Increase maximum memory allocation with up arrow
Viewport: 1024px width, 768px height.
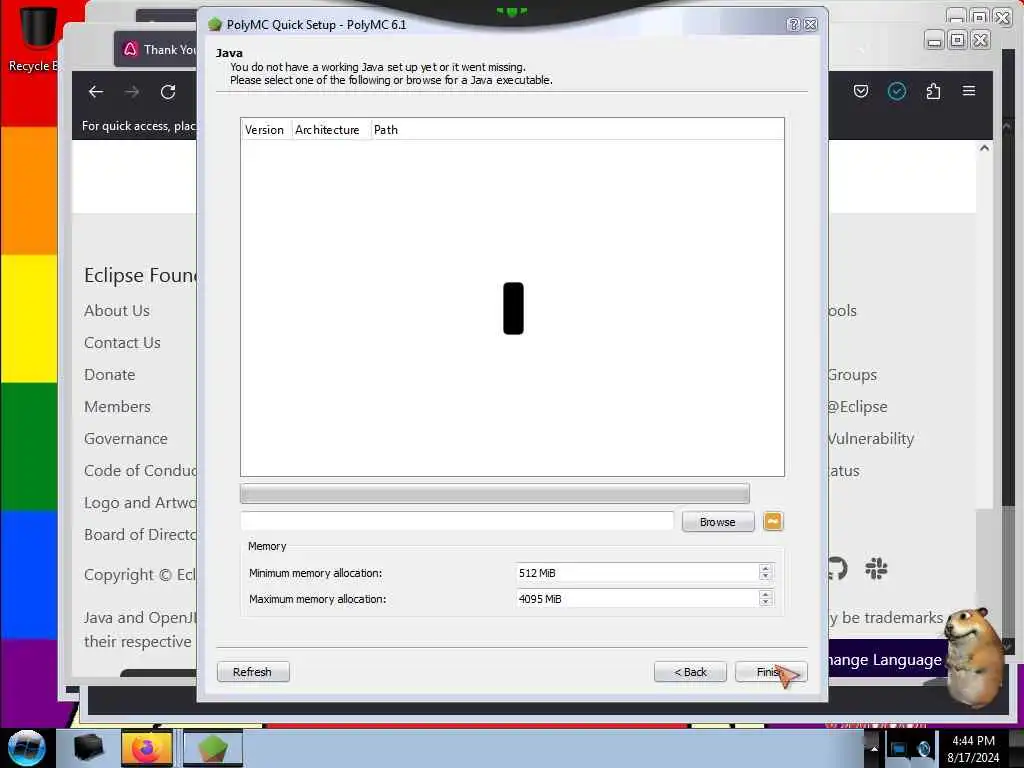[x=765, y=594]
